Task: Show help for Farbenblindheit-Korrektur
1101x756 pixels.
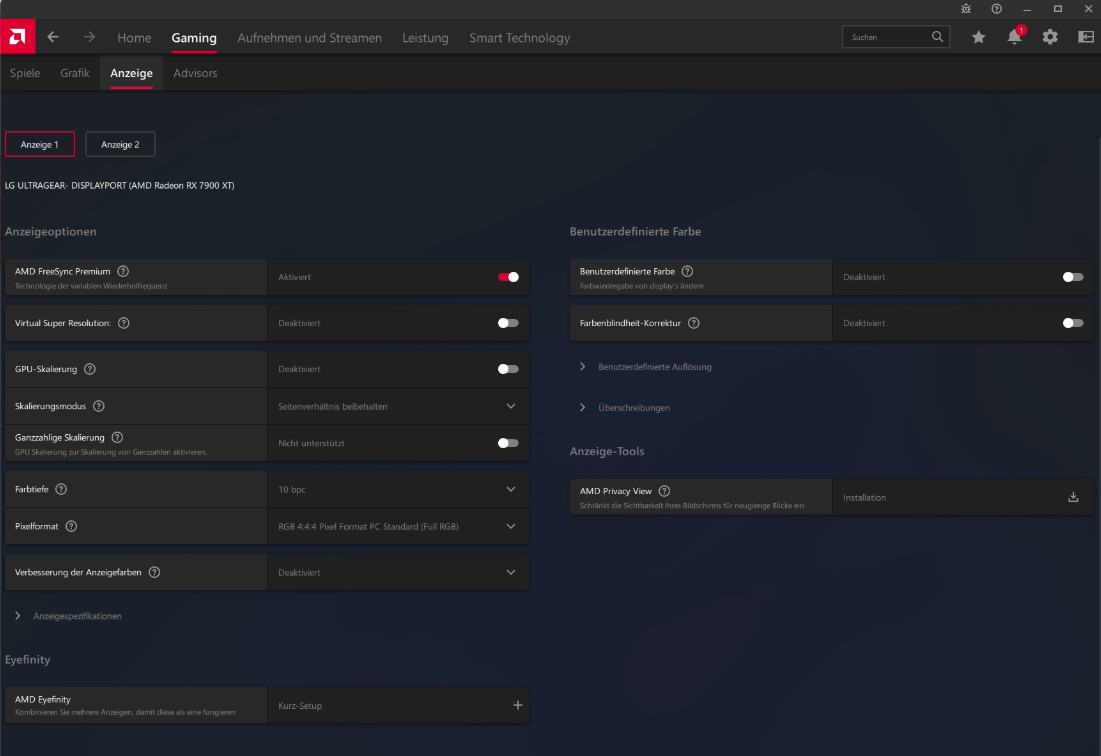Action: 694,323
